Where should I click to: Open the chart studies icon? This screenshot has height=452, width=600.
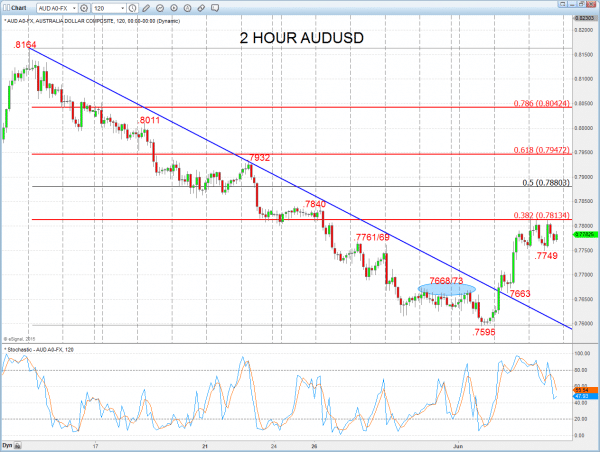click(160, 8)
